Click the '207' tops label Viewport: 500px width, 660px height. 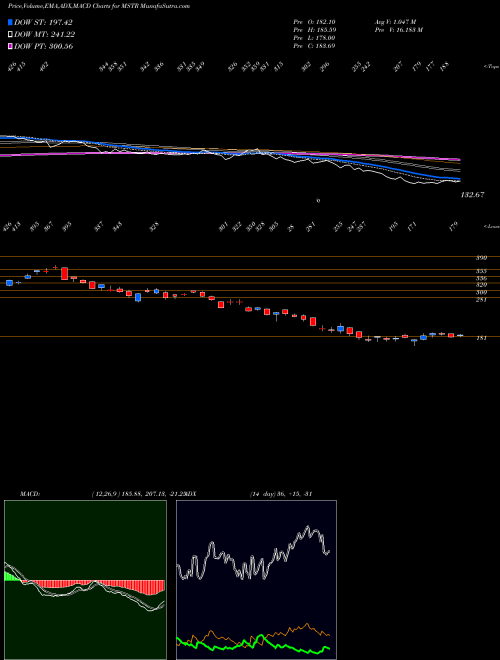tap(398, 66)
